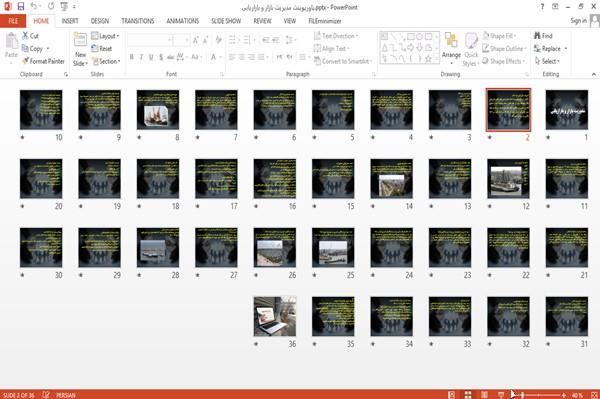Click Find in Editing group

pos(543,36)
